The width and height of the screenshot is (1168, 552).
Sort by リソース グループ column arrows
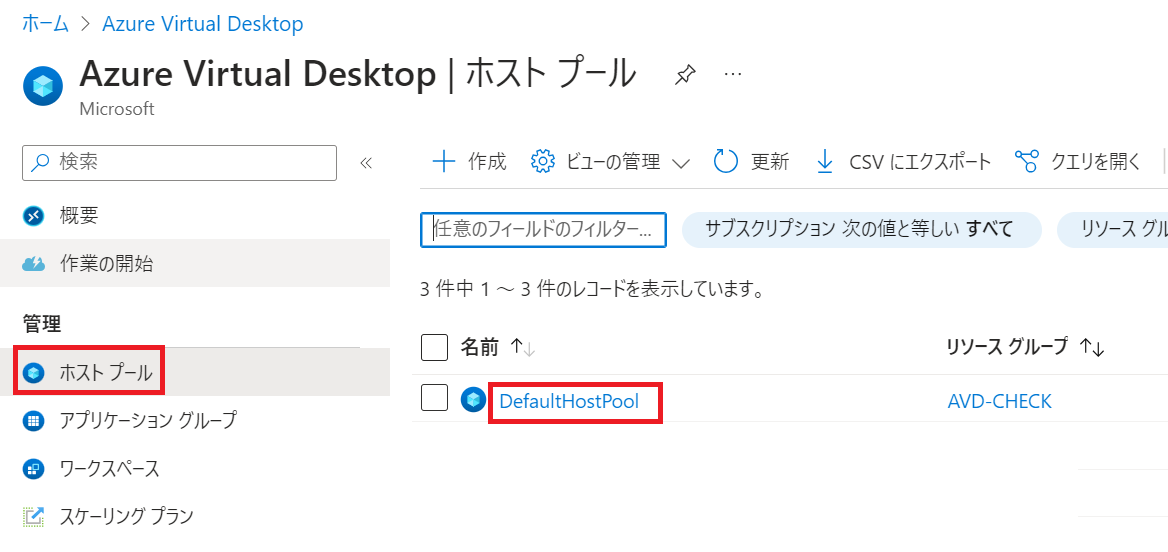point(1092,347)
